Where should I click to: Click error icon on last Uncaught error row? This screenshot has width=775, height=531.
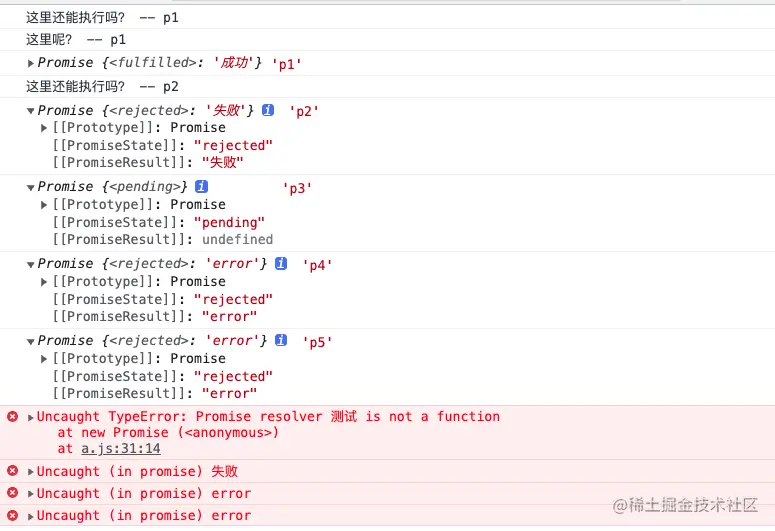(12, 515)
